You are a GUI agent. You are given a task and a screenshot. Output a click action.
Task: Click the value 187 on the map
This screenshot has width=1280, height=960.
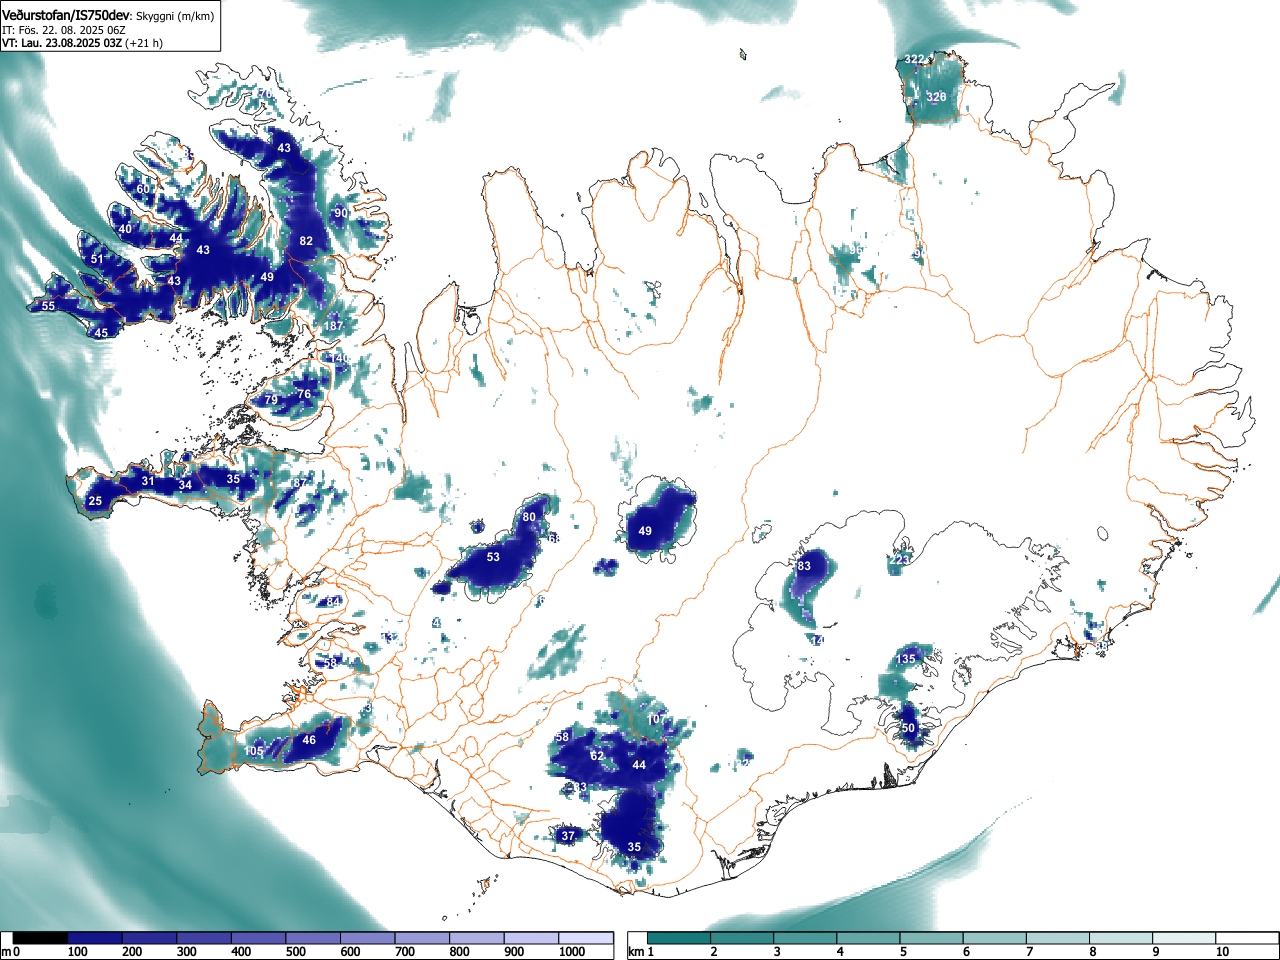coord(333,326)
